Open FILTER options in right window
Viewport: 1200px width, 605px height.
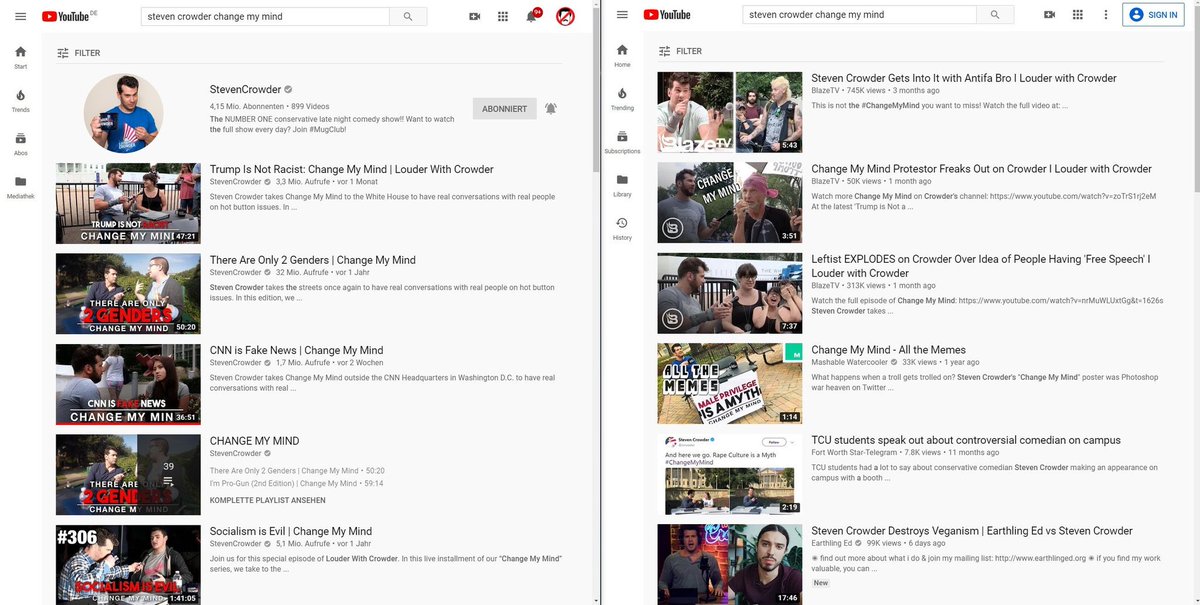[680, 51]
